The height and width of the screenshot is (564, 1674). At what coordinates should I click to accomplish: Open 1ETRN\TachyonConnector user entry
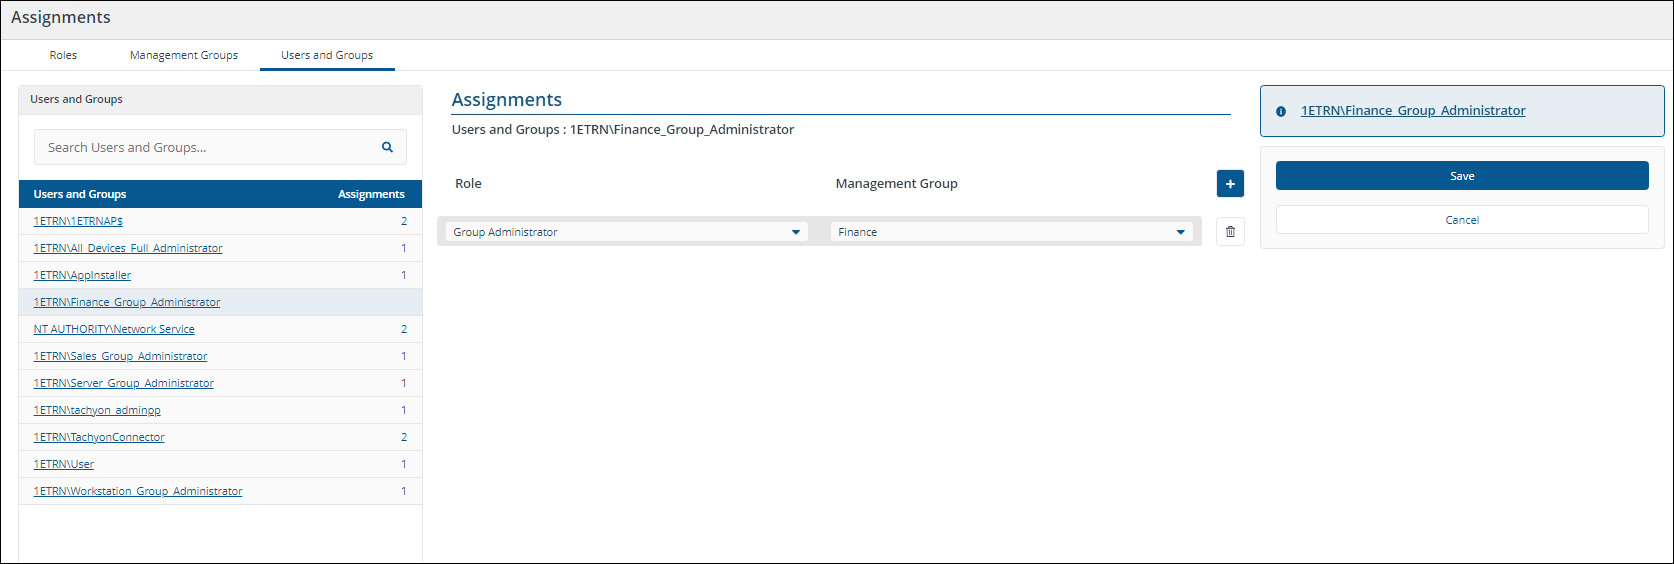(x=99, y=437)
